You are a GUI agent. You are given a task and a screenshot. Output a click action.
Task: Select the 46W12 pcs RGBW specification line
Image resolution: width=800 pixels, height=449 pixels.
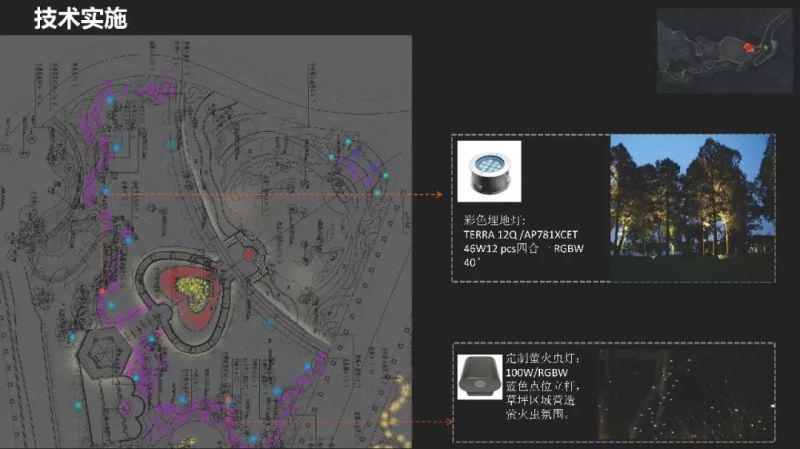pos(520,247)
